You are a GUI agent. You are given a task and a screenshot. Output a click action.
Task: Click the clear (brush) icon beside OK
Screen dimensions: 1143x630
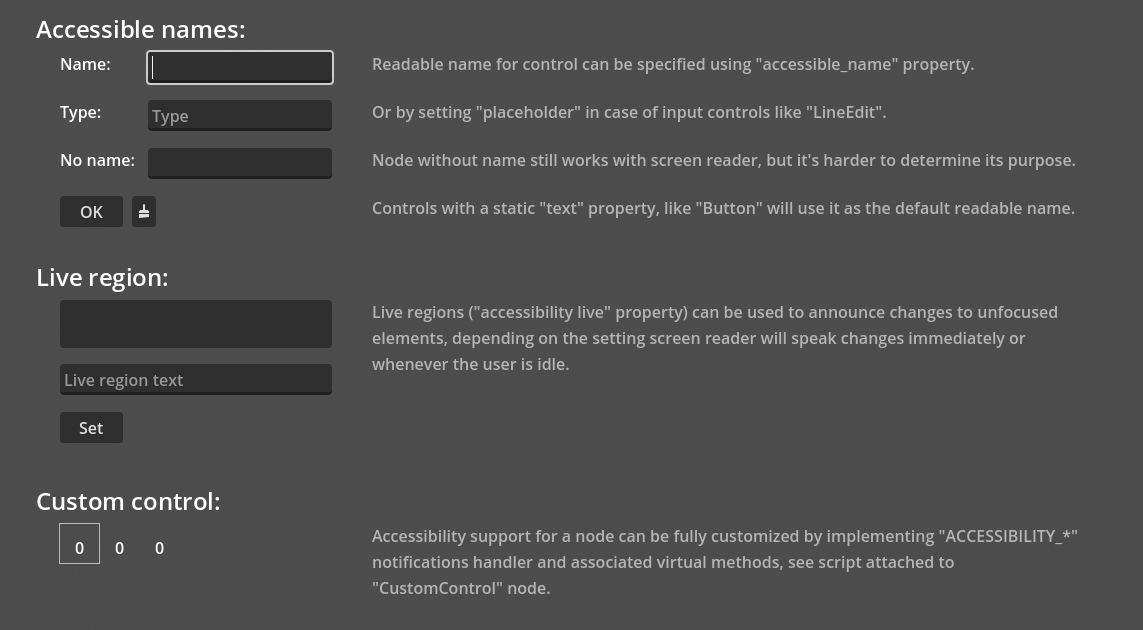[x=144, y=211]
